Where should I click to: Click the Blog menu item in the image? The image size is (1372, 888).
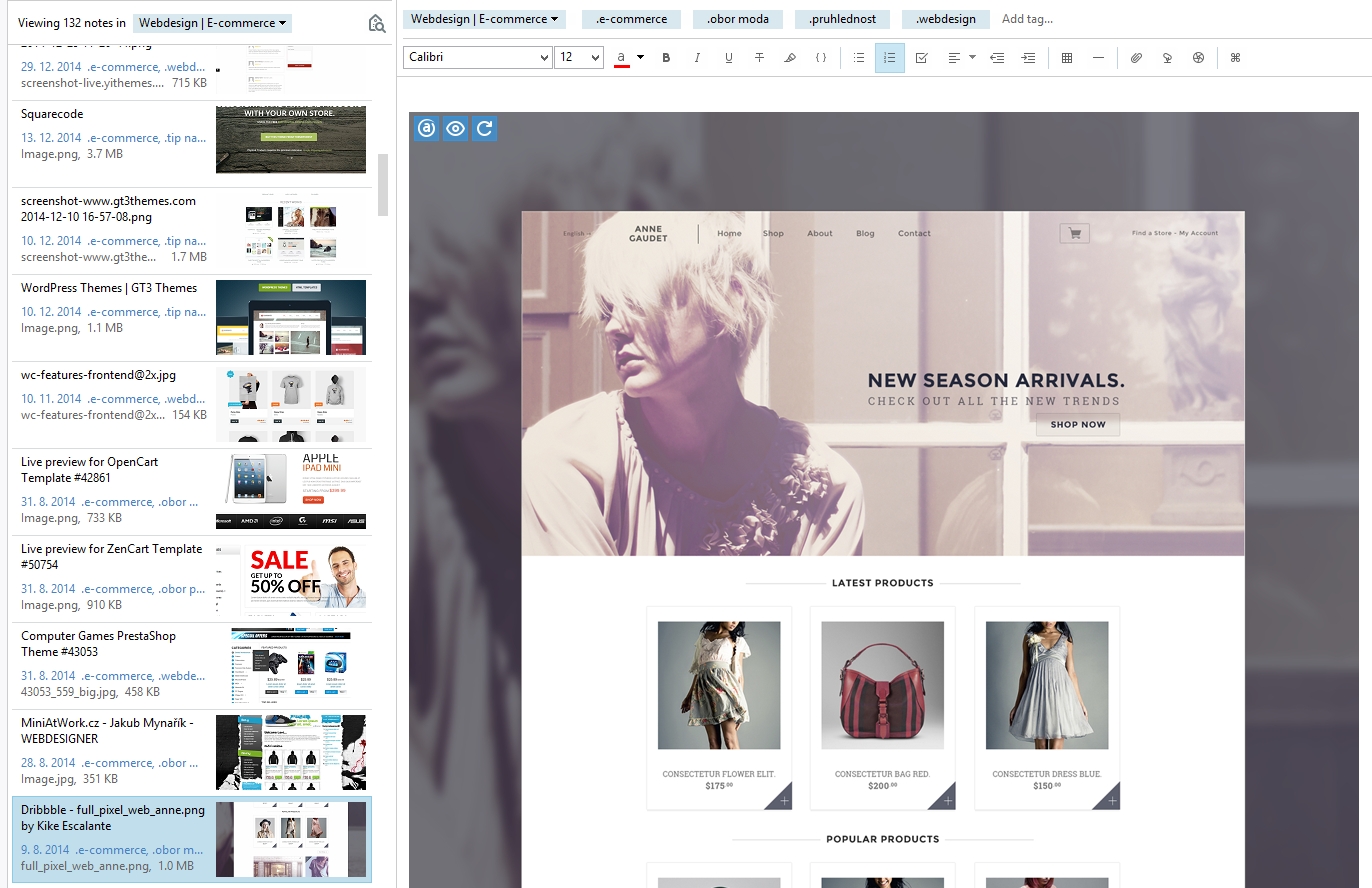coord(865,233)
